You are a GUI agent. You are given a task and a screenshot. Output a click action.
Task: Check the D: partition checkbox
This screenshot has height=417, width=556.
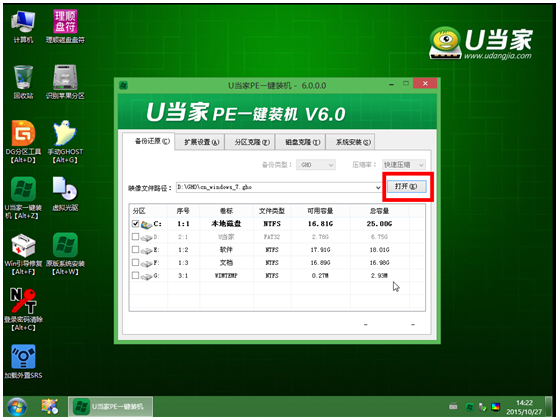[x=135, y=237]
